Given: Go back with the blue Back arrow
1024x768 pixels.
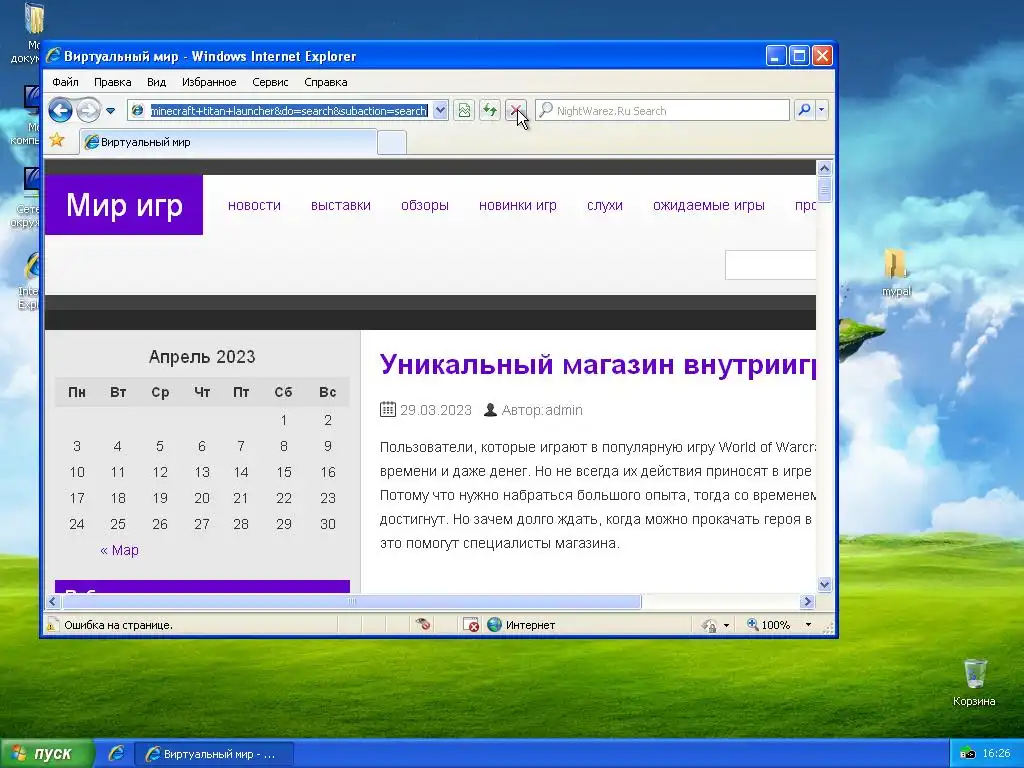Looking at the screenshot, I should pyautogui.click(x=60, y=110).
